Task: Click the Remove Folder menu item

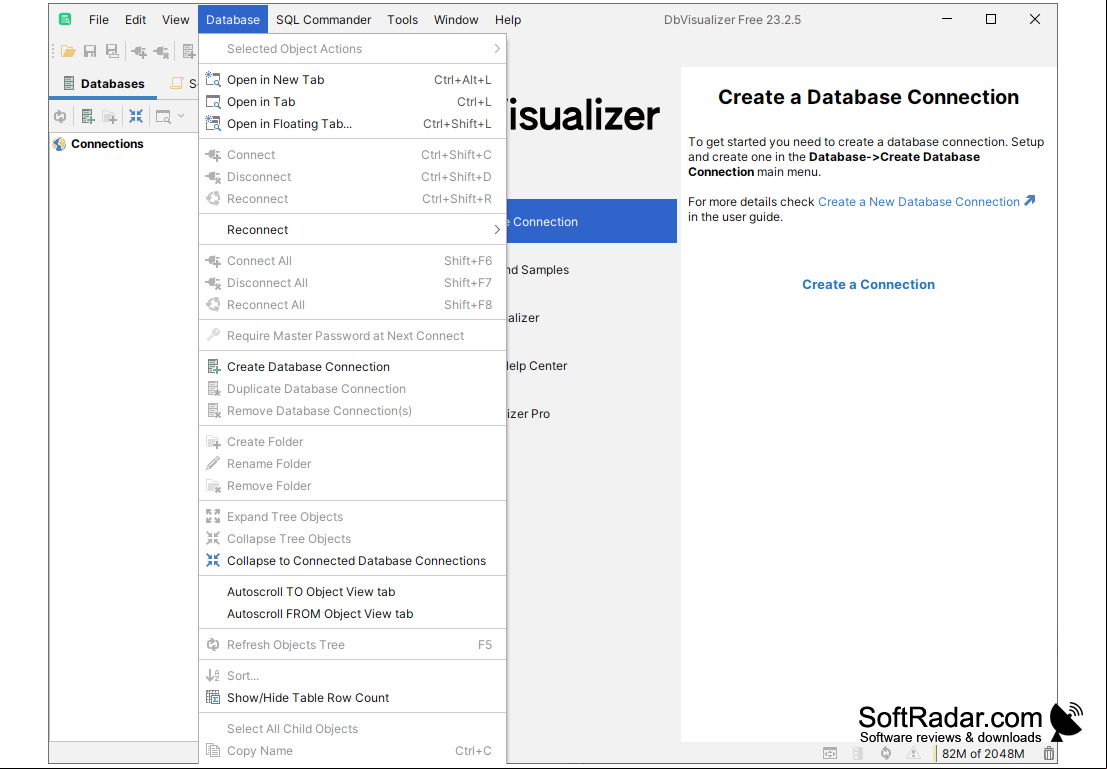Action: (352, 485)
